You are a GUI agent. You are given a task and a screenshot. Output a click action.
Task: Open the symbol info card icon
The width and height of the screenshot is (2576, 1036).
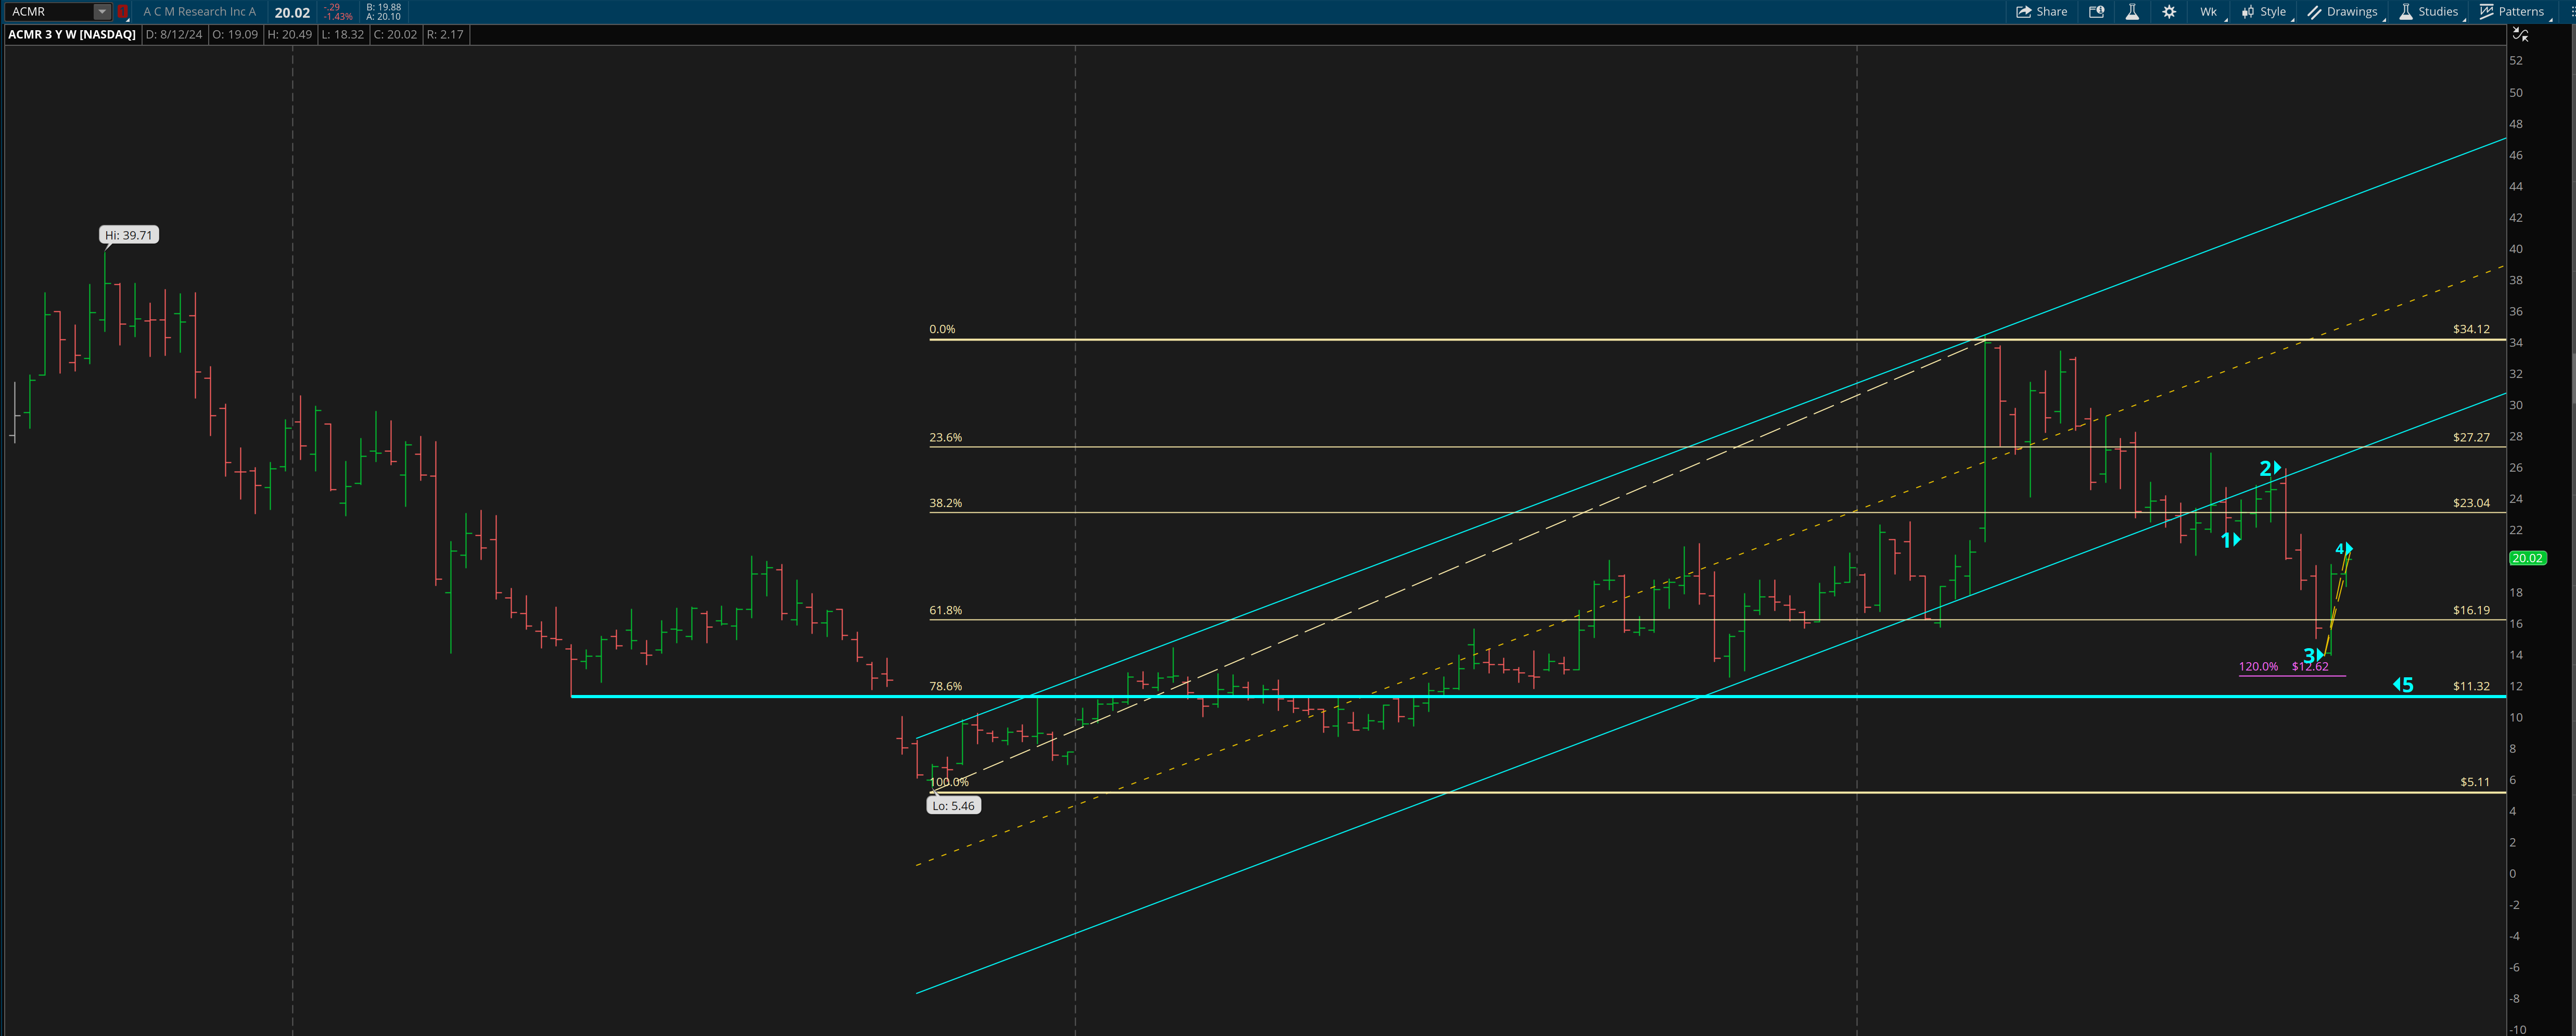coord(2096,12)
